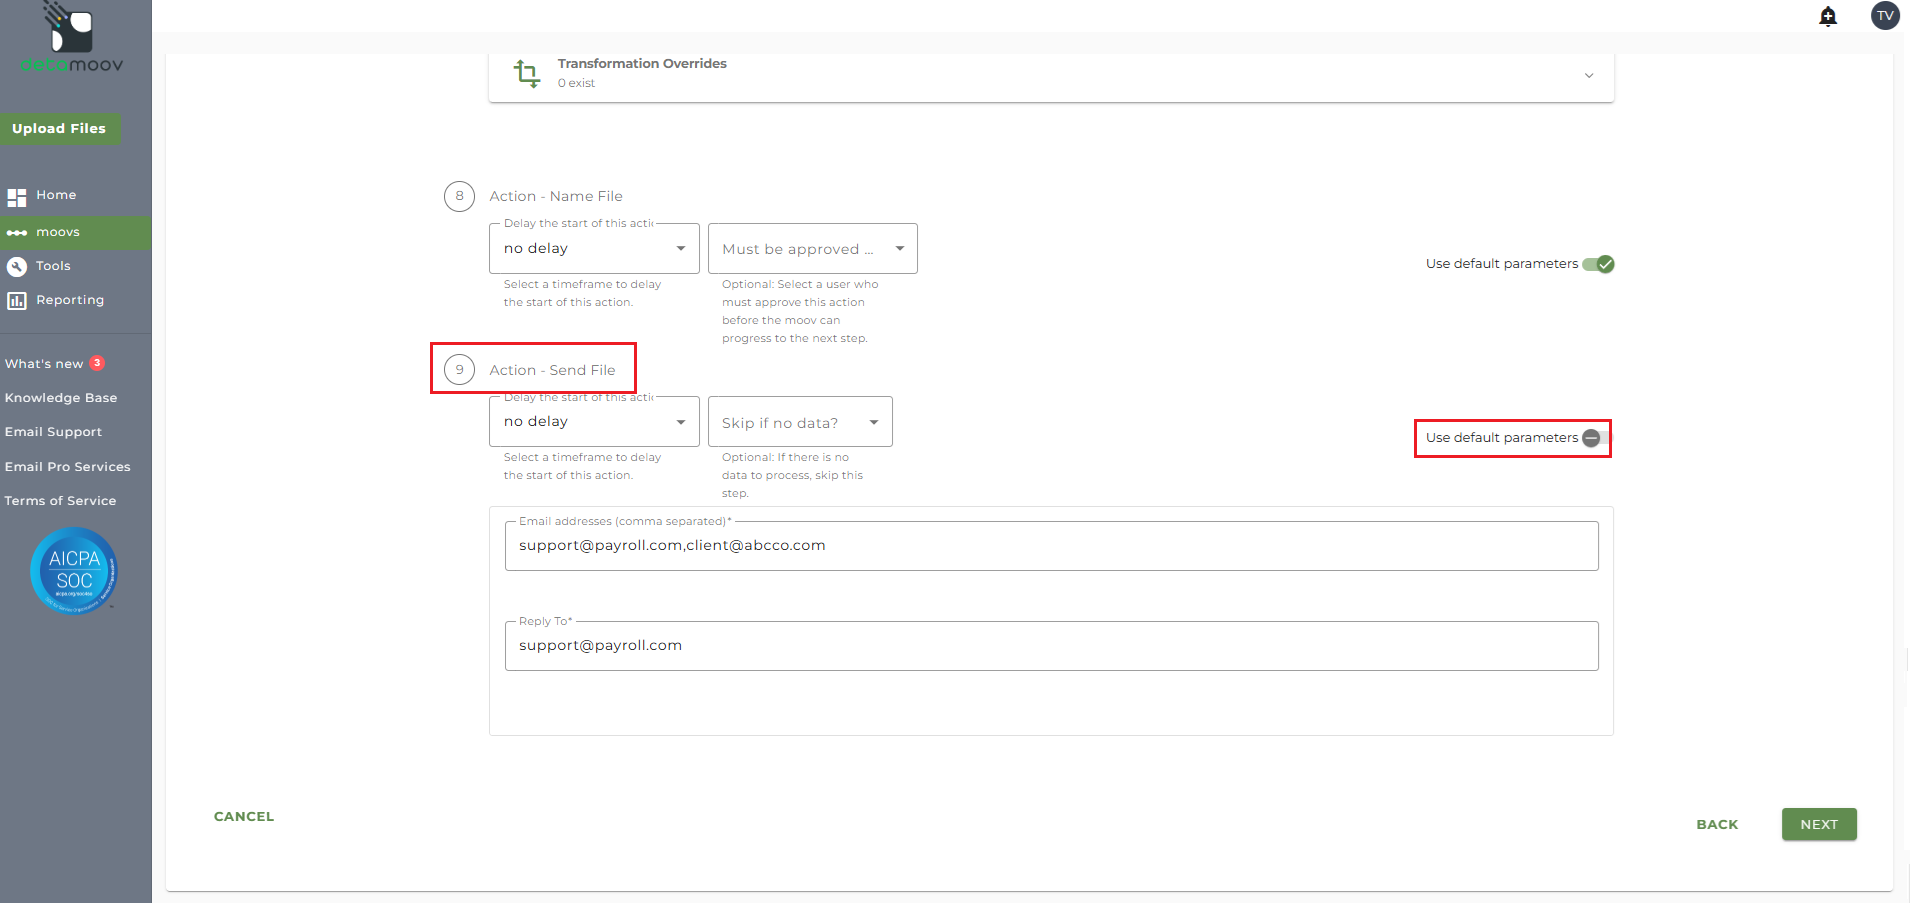Open the Send File delay dropdown
Viewport: 1910px width, 903px height.
[x=594, y=422]
